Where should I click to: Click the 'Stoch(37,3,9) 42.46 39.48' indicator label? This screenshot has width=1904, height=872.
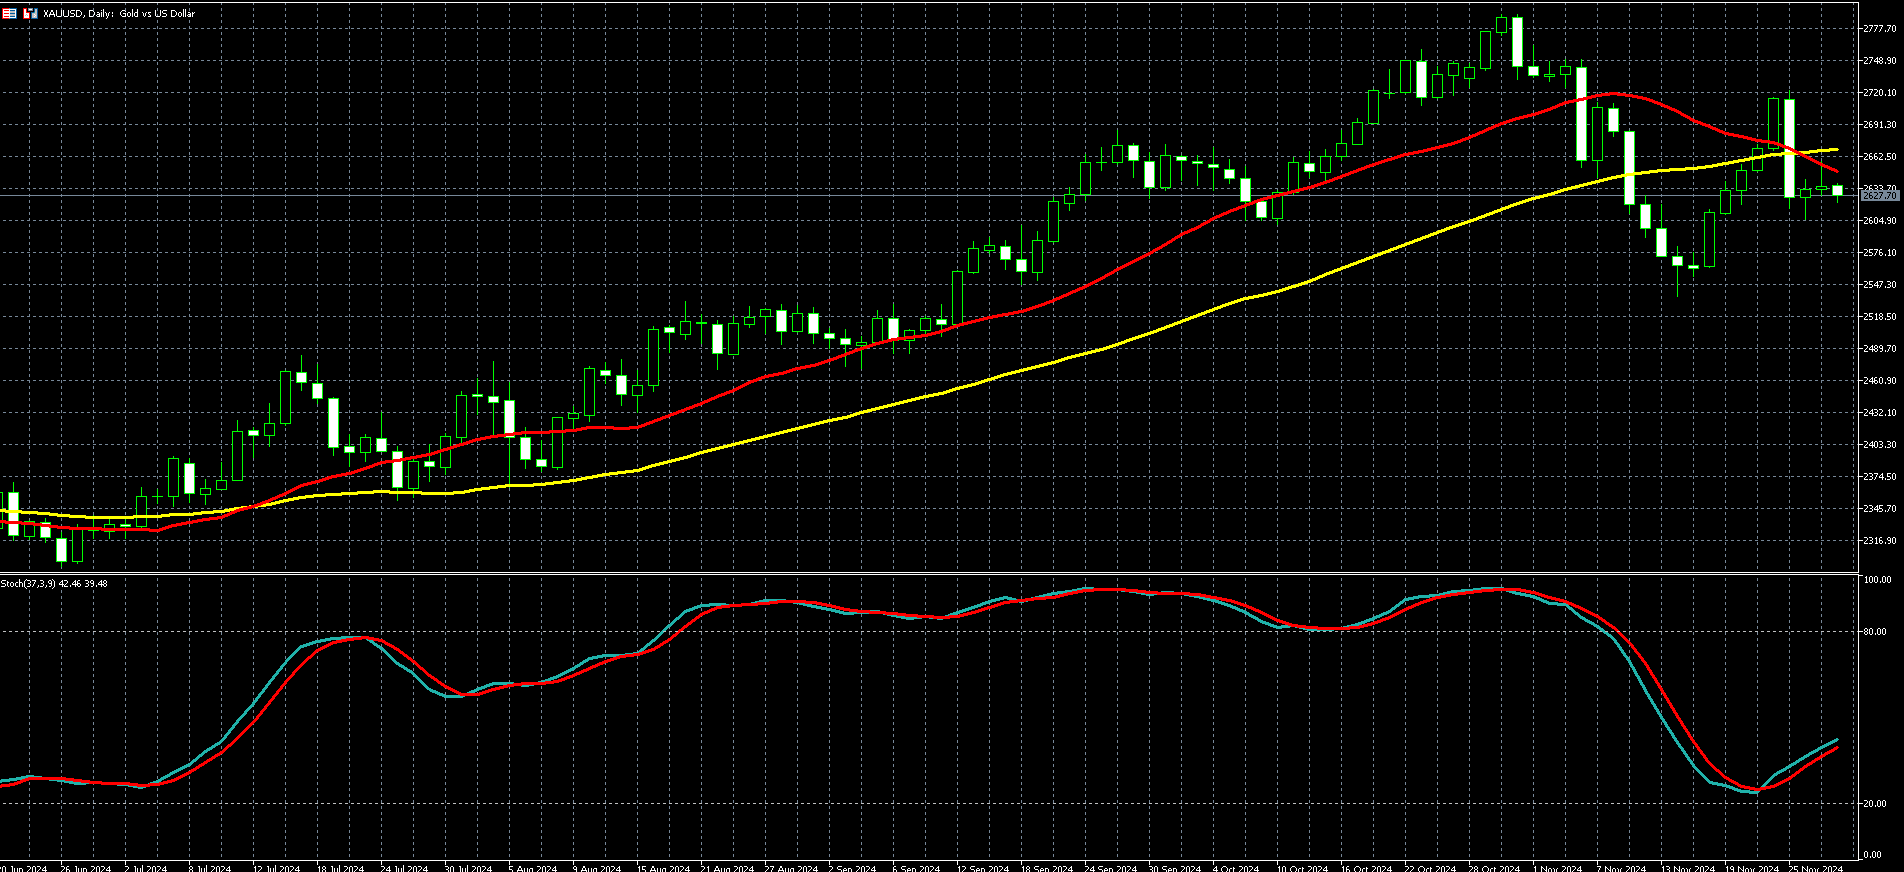pos(54,583)
